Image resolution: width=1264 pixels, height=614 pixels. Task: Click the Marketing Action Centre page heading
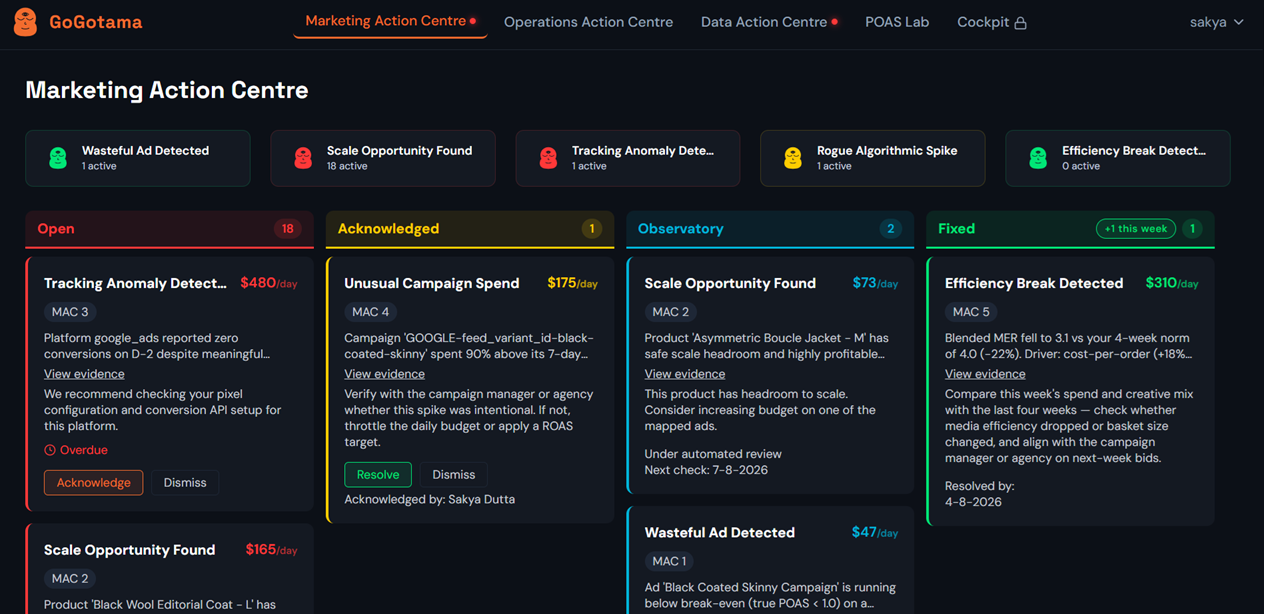click(167, 90)
